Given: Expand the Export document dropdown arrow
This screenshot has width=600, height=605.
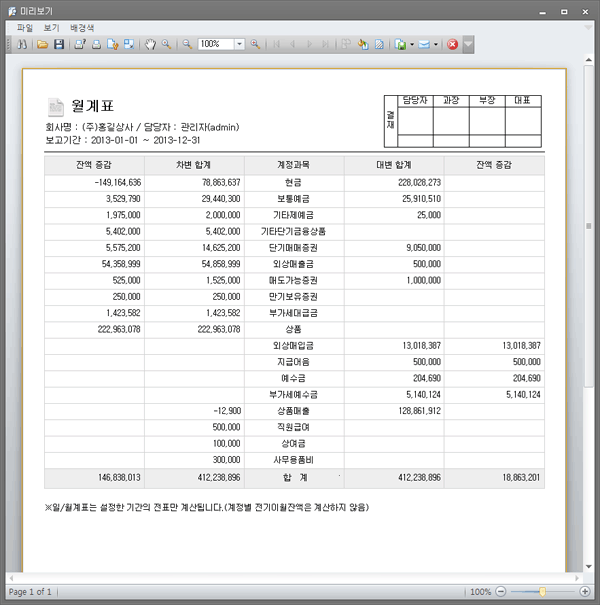Looking at the screenshot, I should click(410, 45).
